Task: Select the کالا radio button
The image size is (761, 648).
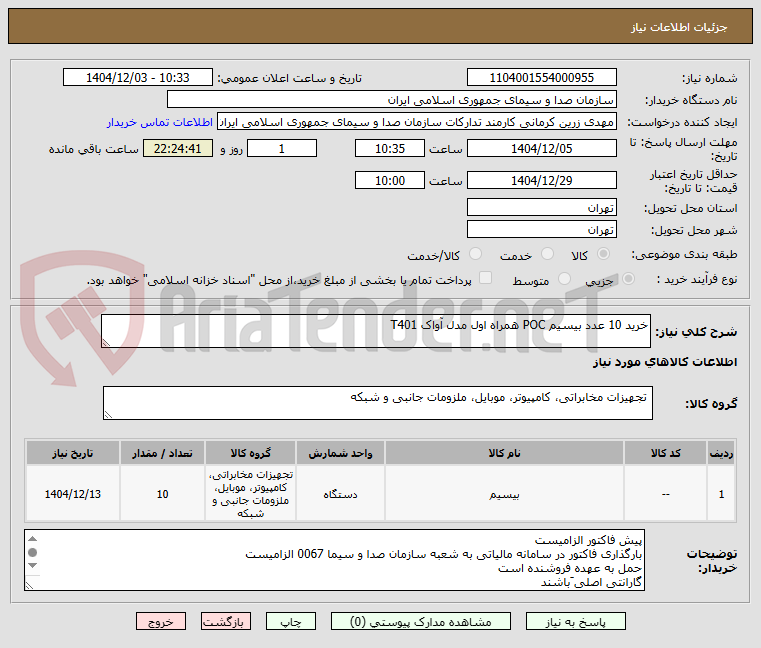Action: pos(604,254)
